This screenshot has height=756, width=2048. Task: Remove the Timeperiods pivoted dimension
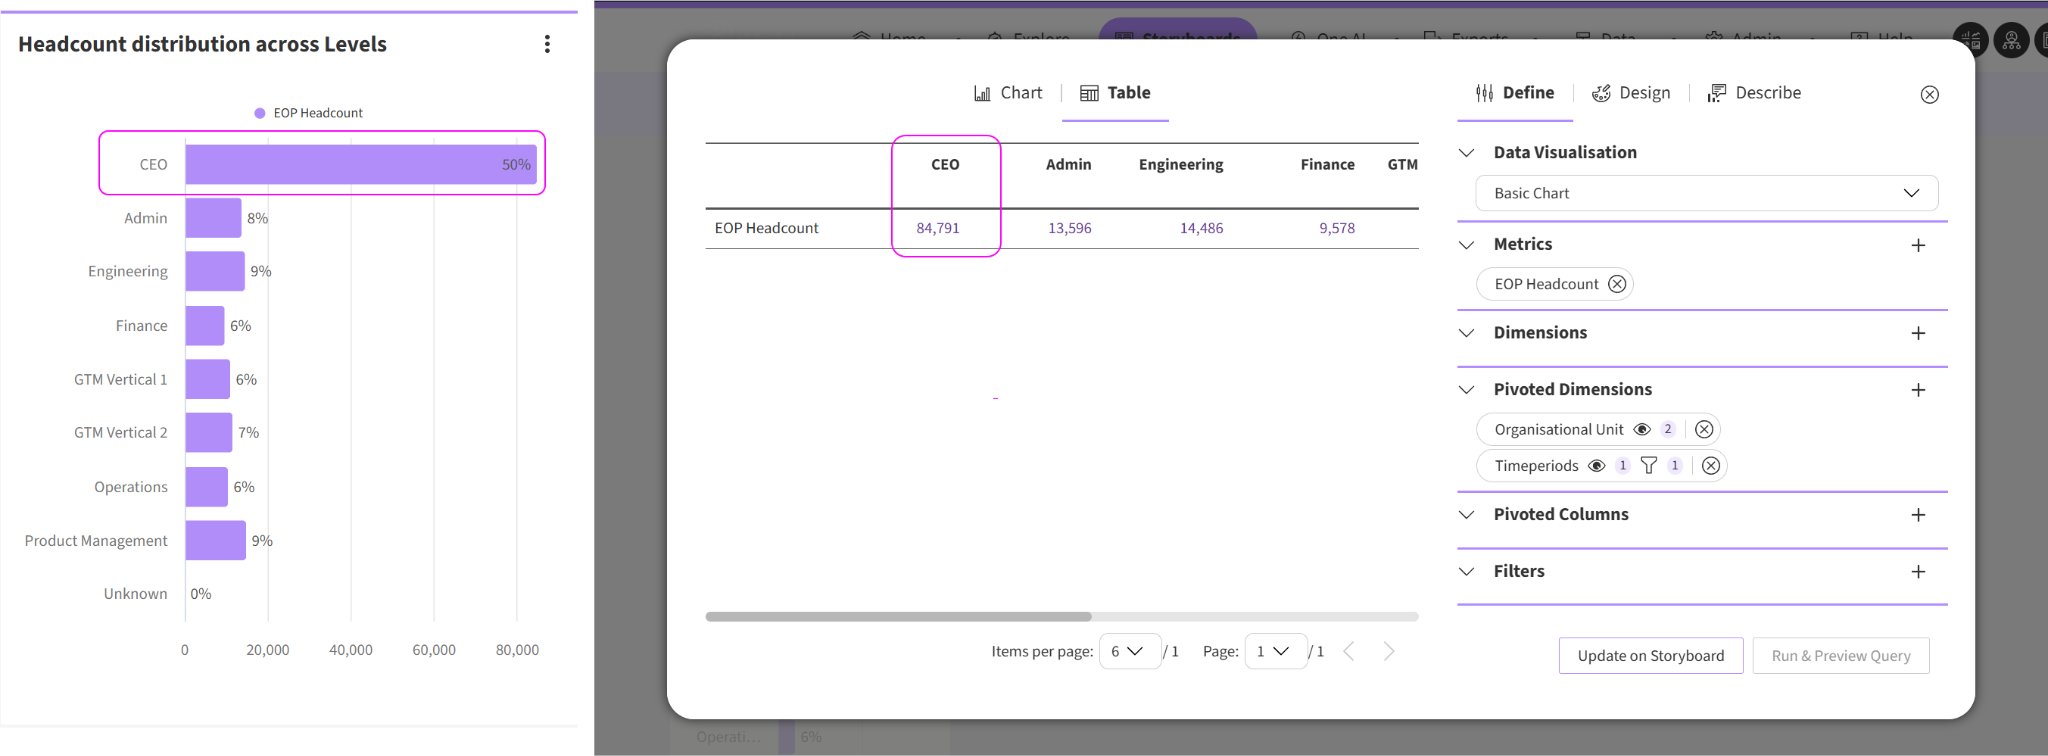[1711, 466]
